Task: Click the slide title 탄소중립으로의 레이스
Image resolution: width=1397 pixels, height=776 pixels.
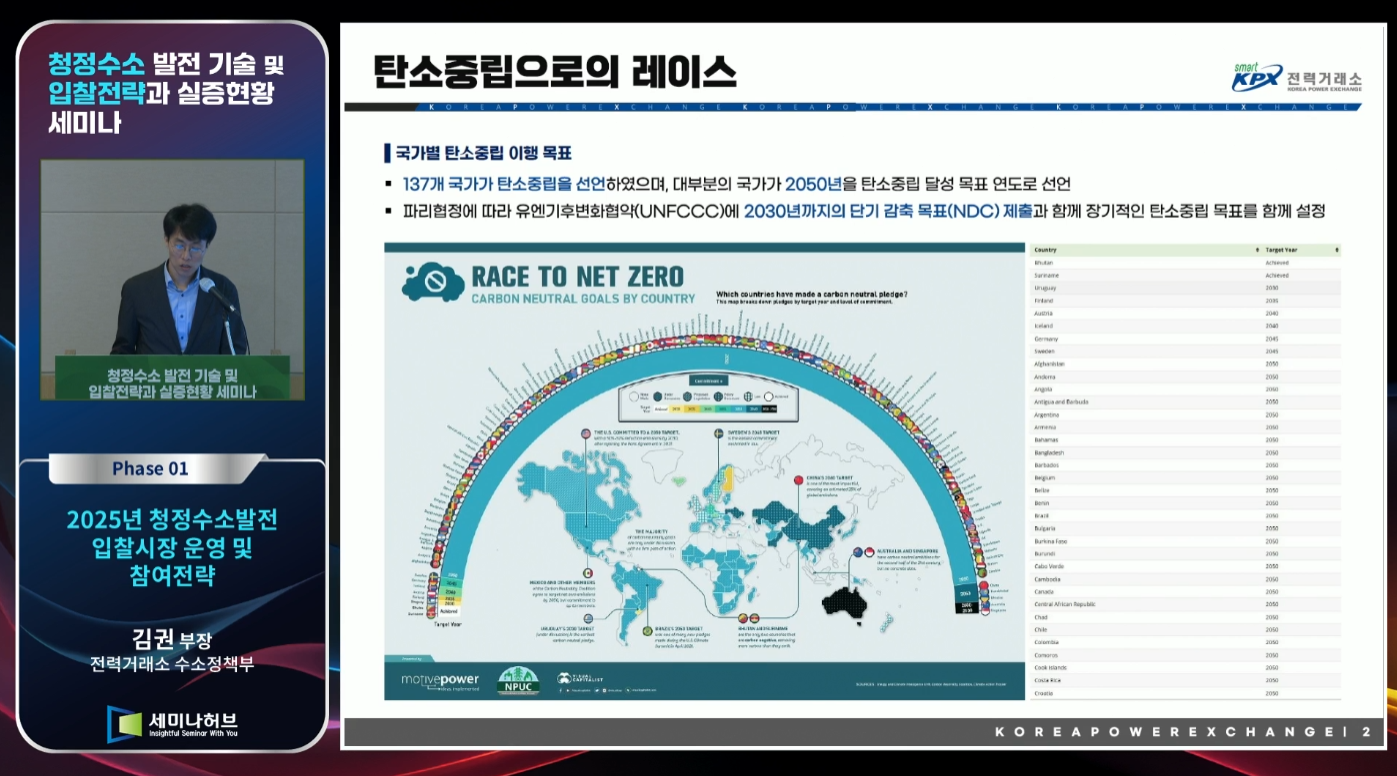Action: tap(555, 73)
